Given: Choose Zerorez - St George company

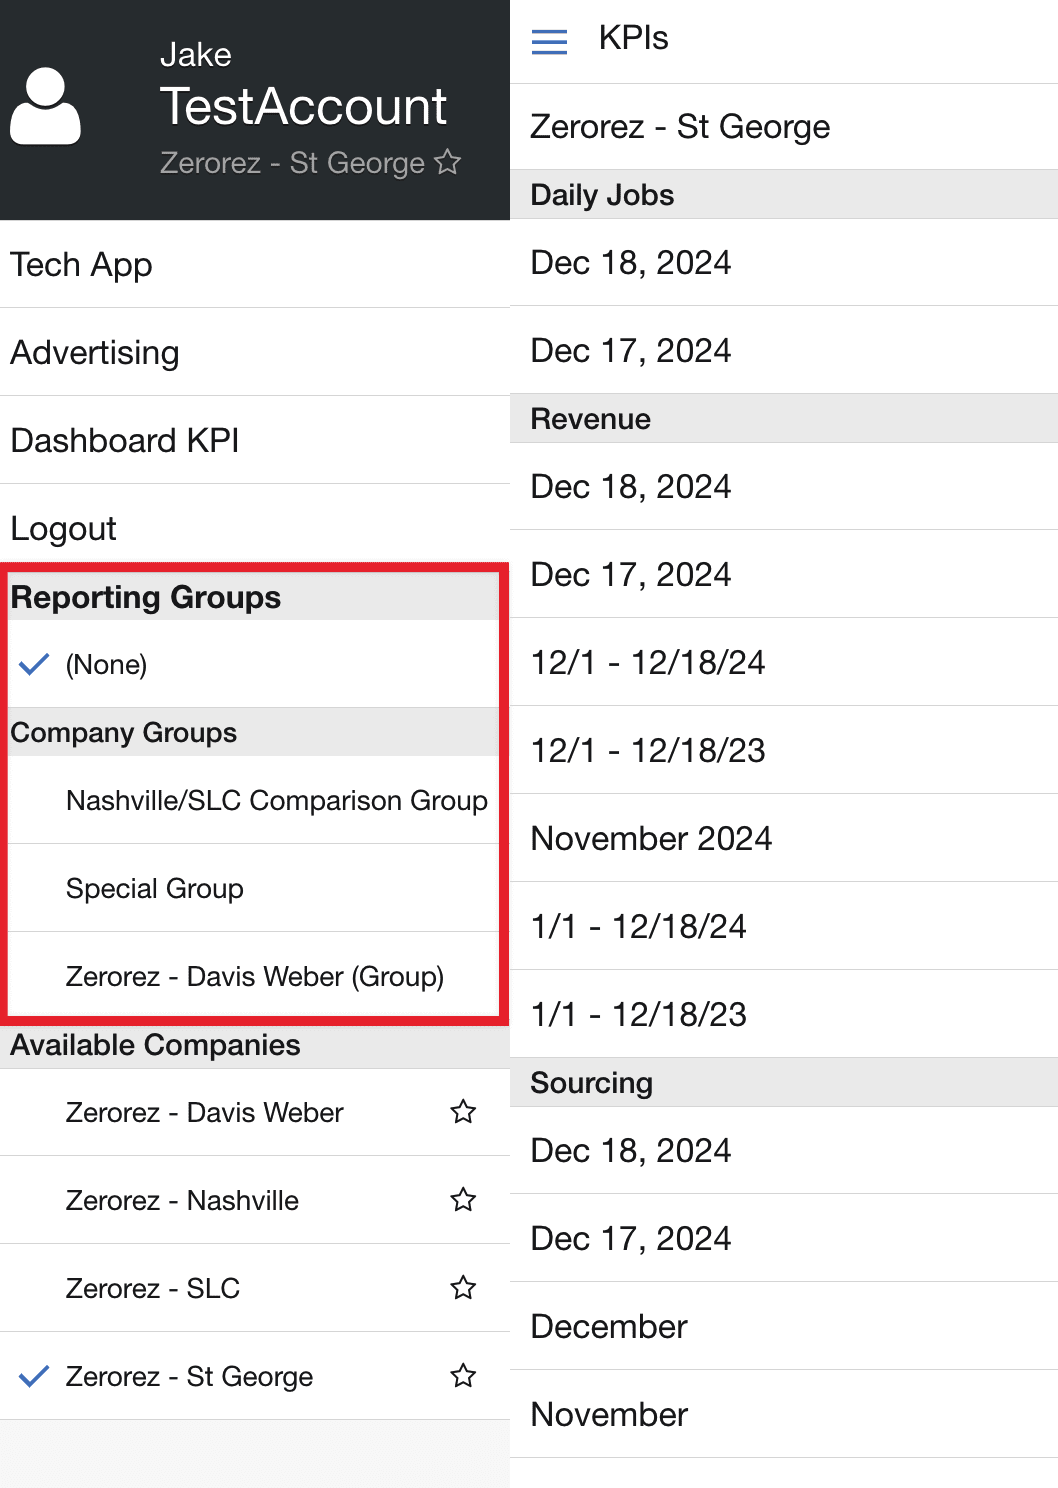Looking at the screenshot, I should pyautogui.click(x=255, y=1376).
